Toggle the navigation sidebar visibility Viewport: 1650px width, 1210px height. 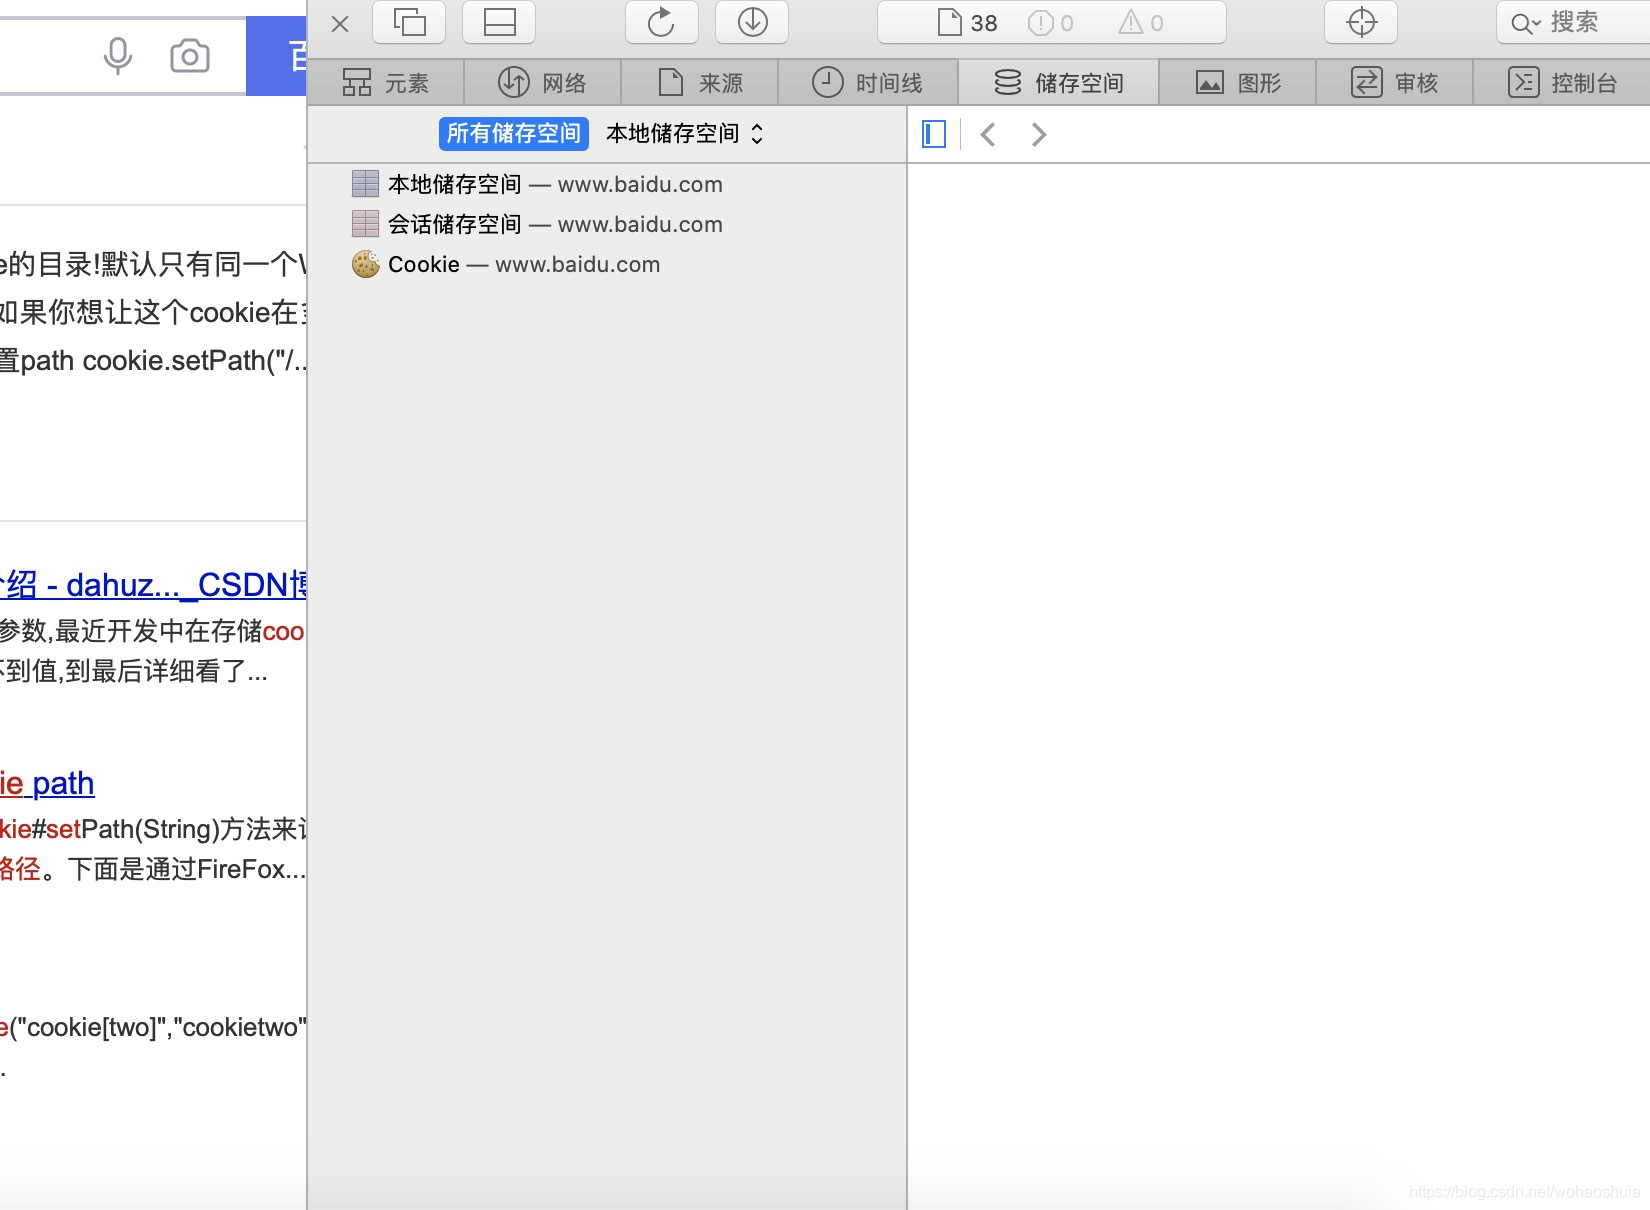point(934,134)
